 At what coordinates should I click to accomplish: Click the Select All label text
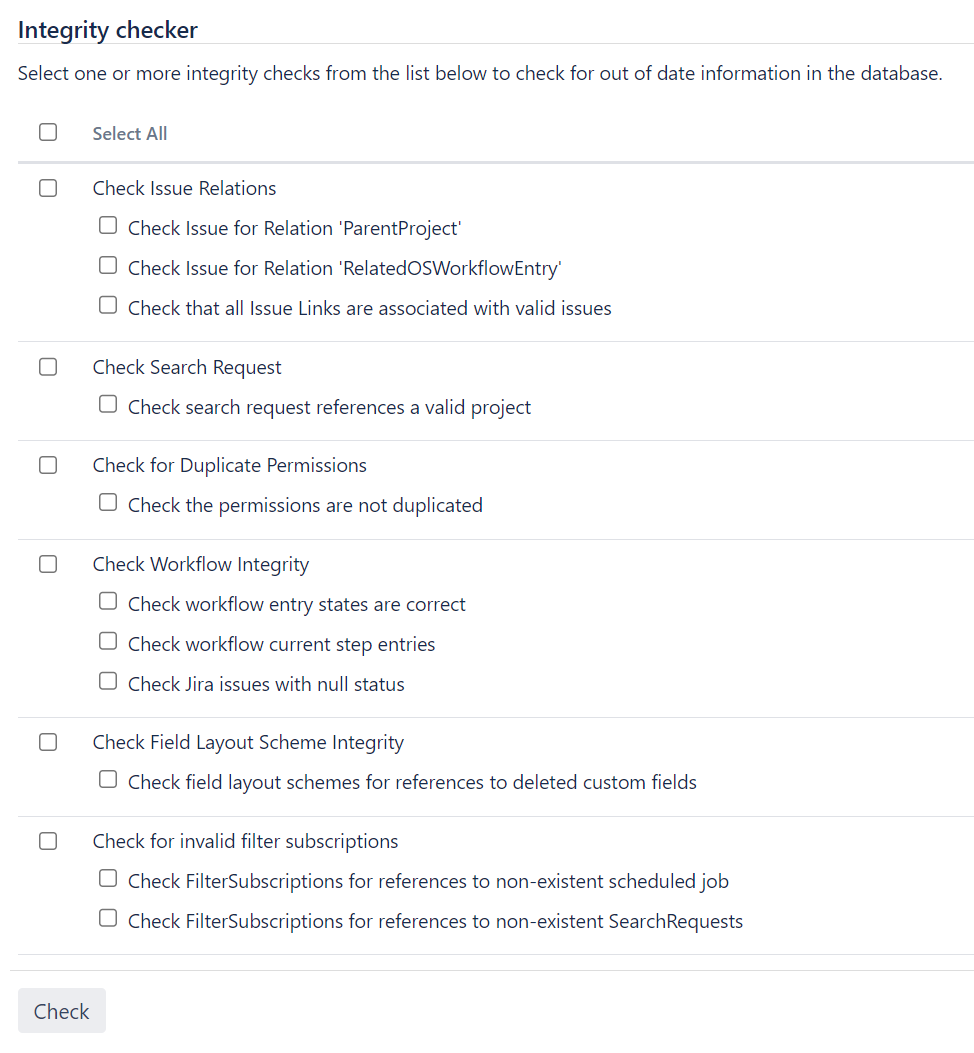click(x=130, y=134)
